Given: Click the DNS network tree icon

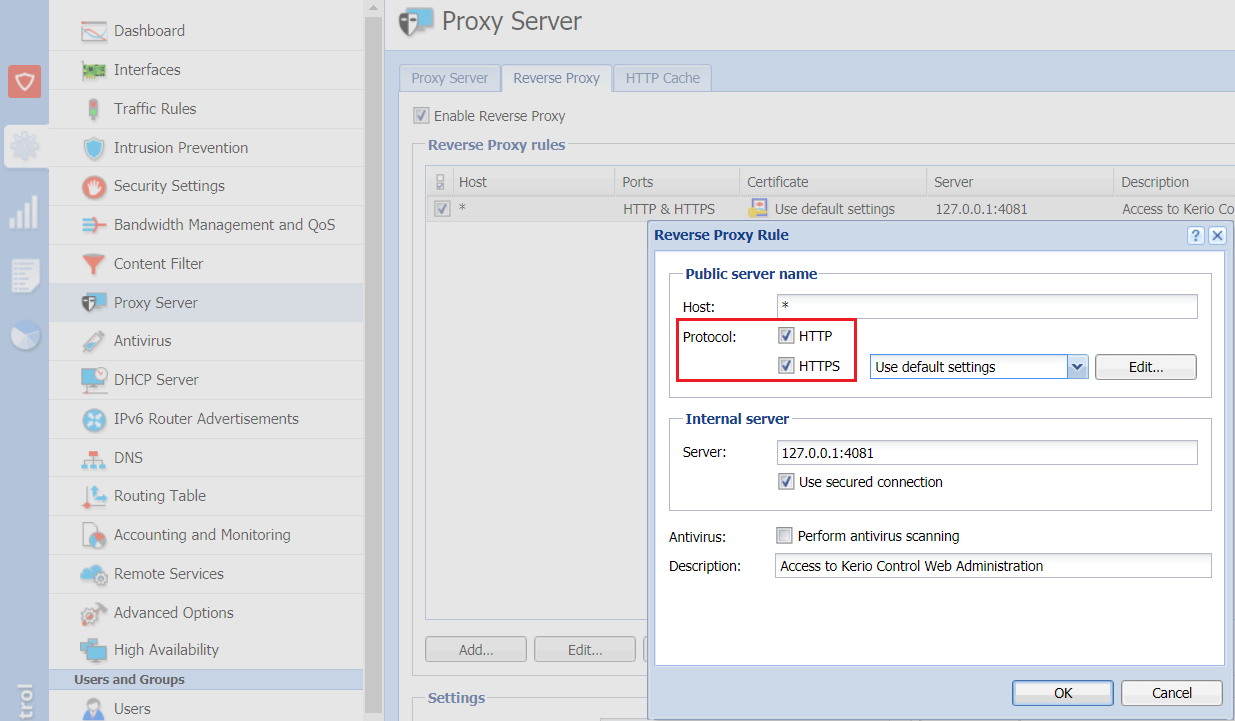Looking at the screenshot, I should tap(94, 458).
